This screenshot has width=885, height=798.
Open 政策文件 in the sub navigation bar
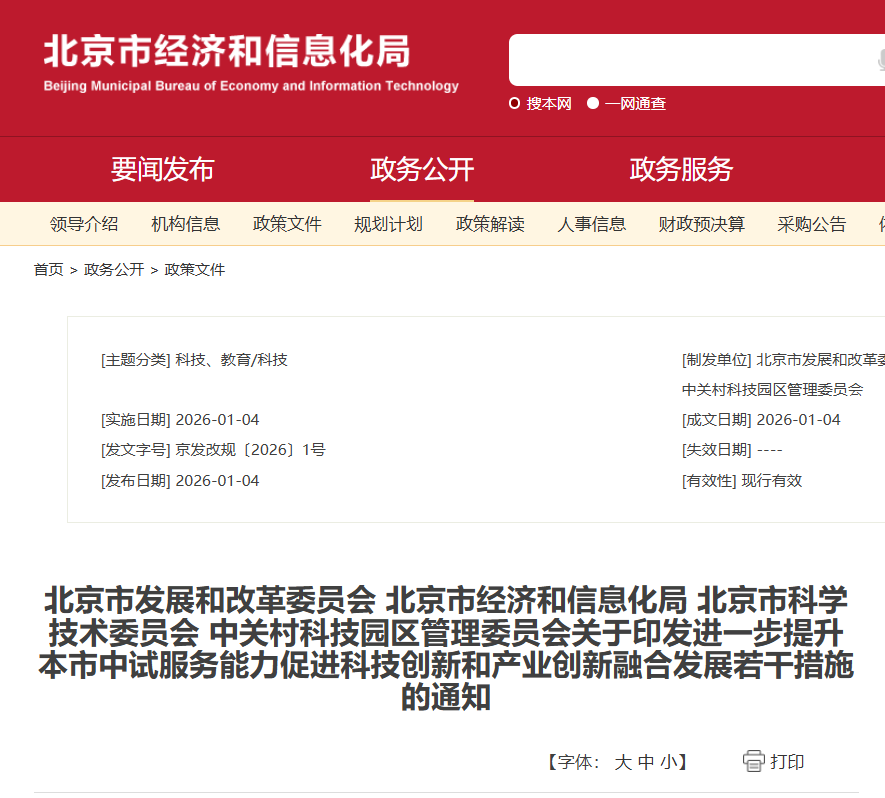[x=287, y=224]
